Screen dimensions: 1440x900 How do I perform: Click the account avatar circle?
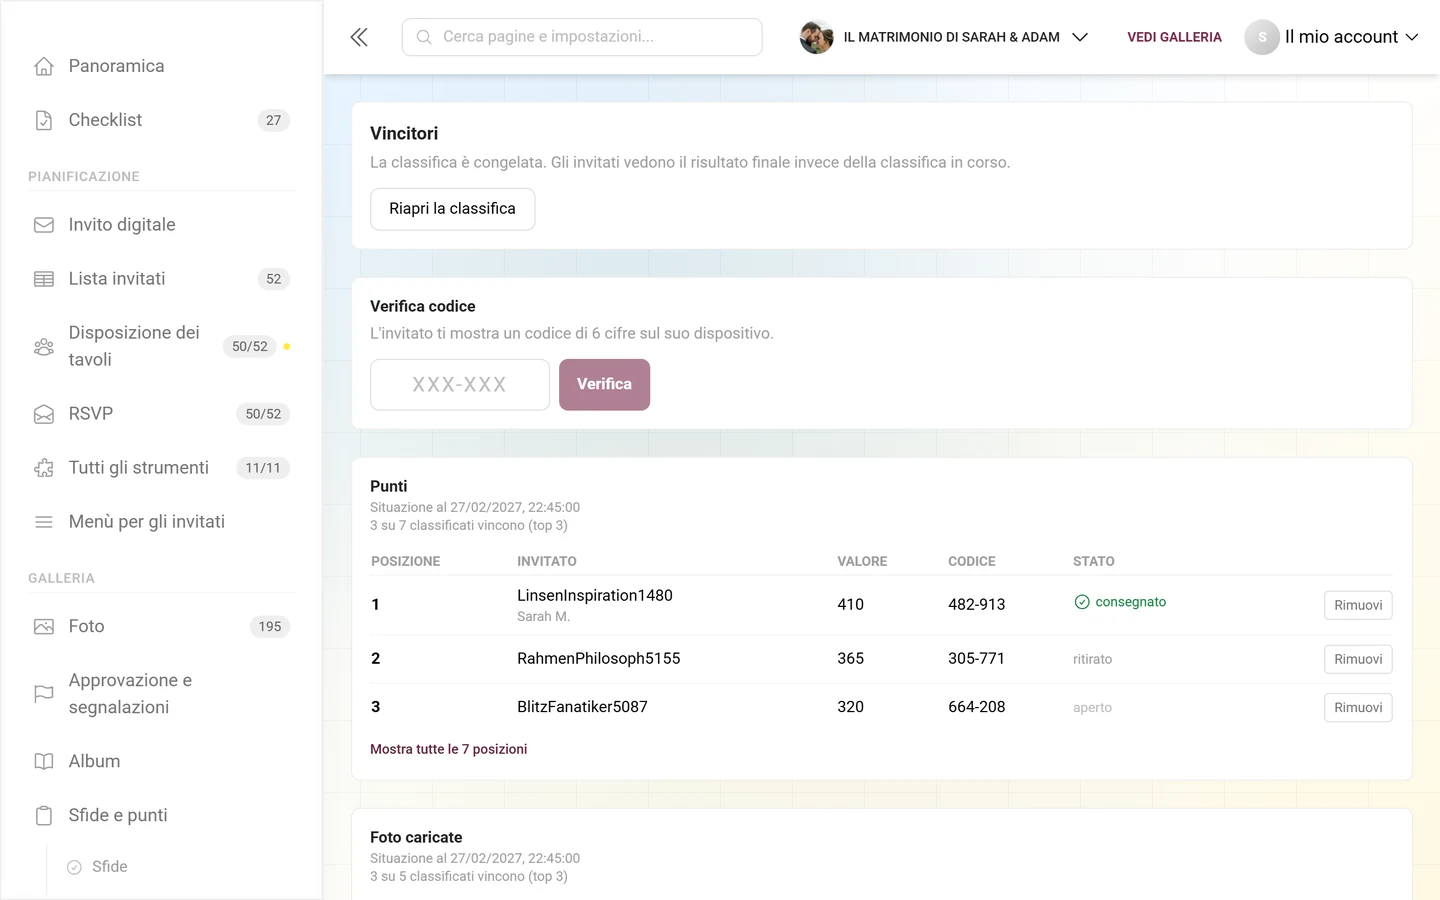click(1262, 37)
